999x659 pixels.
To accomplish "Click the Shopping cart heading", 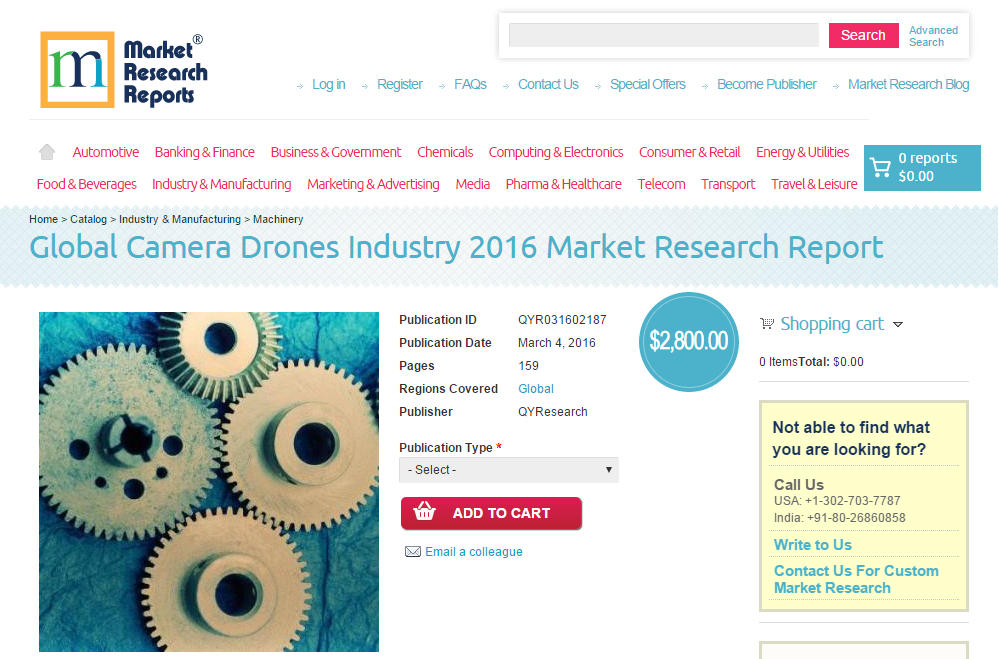I will pos(832,324).
